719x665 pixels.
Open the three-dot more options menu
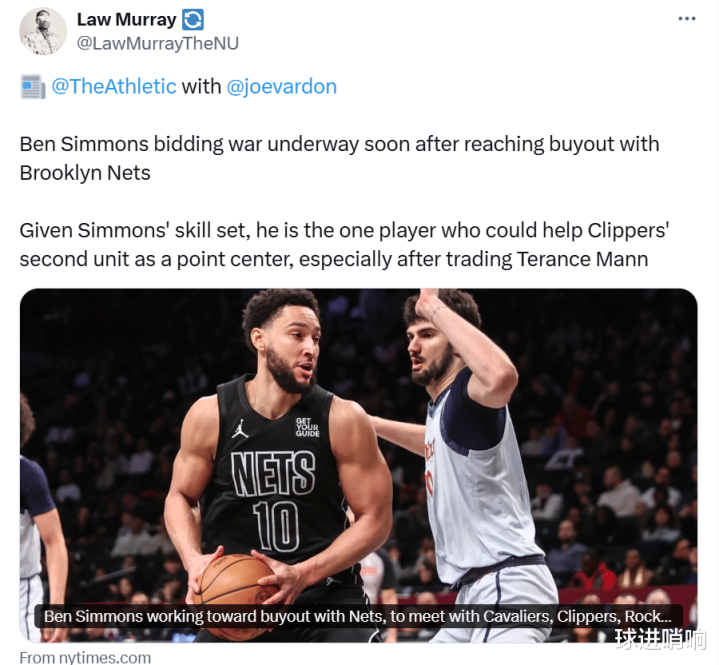tap(686, 19)
